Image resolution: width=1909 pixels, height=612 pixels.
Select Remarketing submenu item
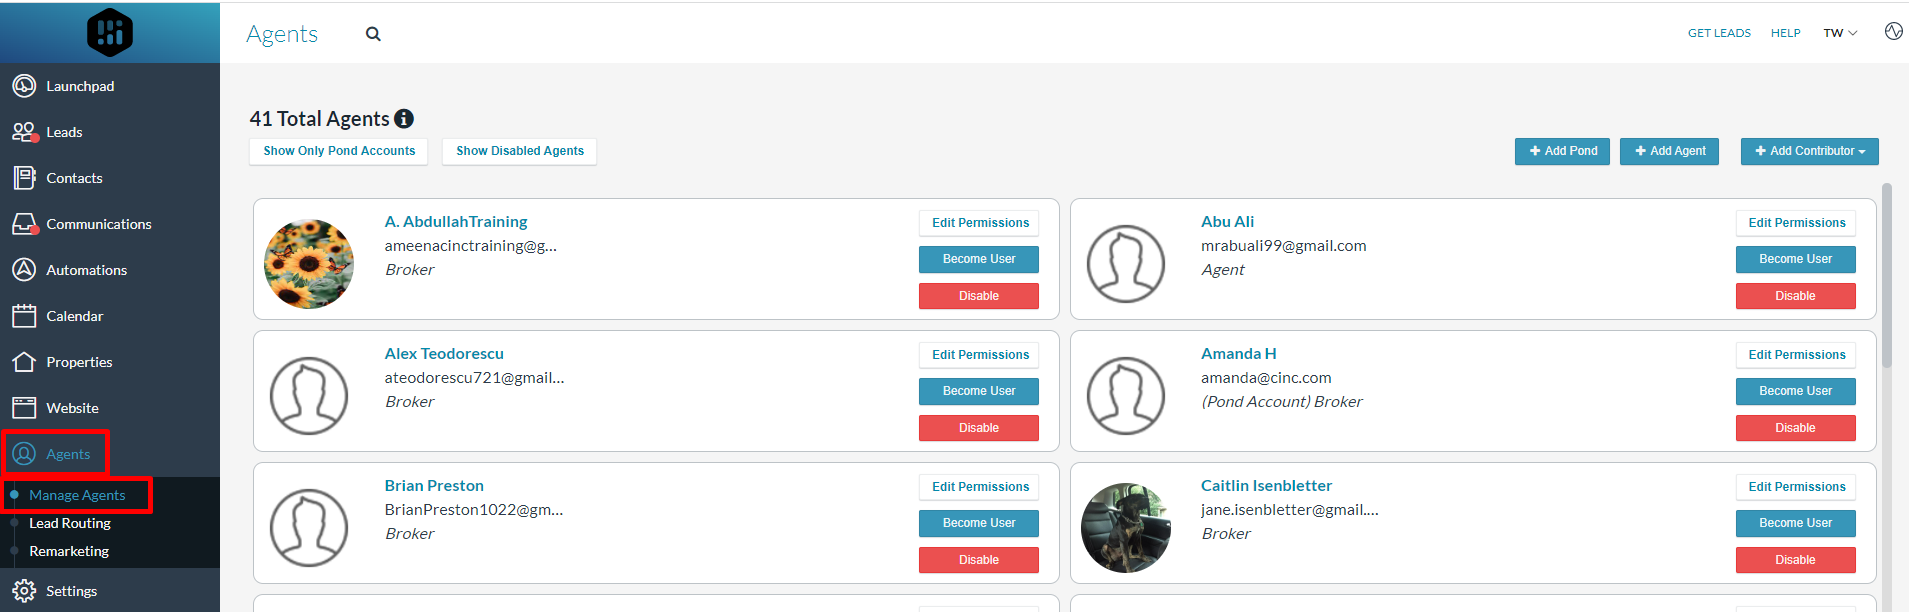pyautogui.click(x=69, y=551)
